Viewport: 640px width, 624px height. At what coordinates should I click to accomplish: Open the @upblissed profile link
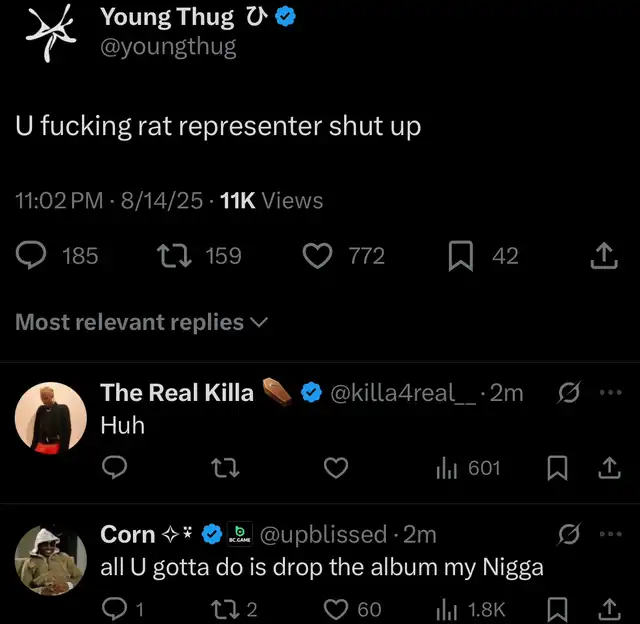(323, 535)
